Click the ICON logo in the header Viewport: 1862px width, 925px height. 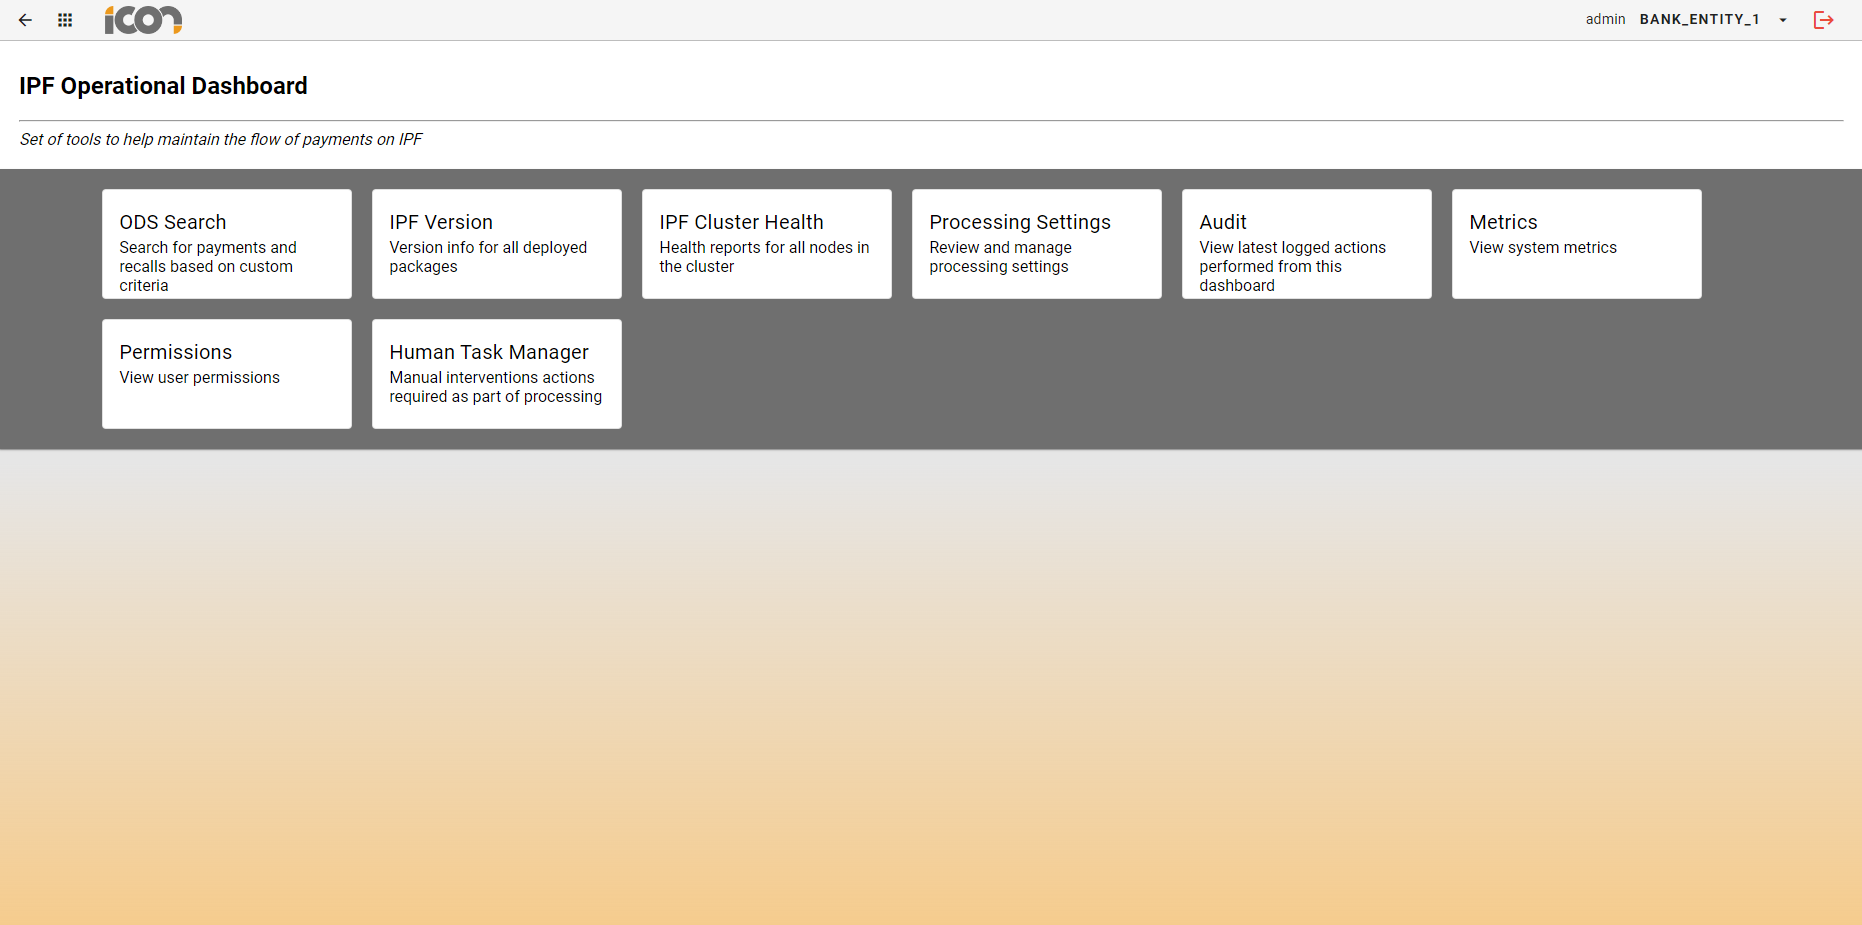(x=142, y=19)
